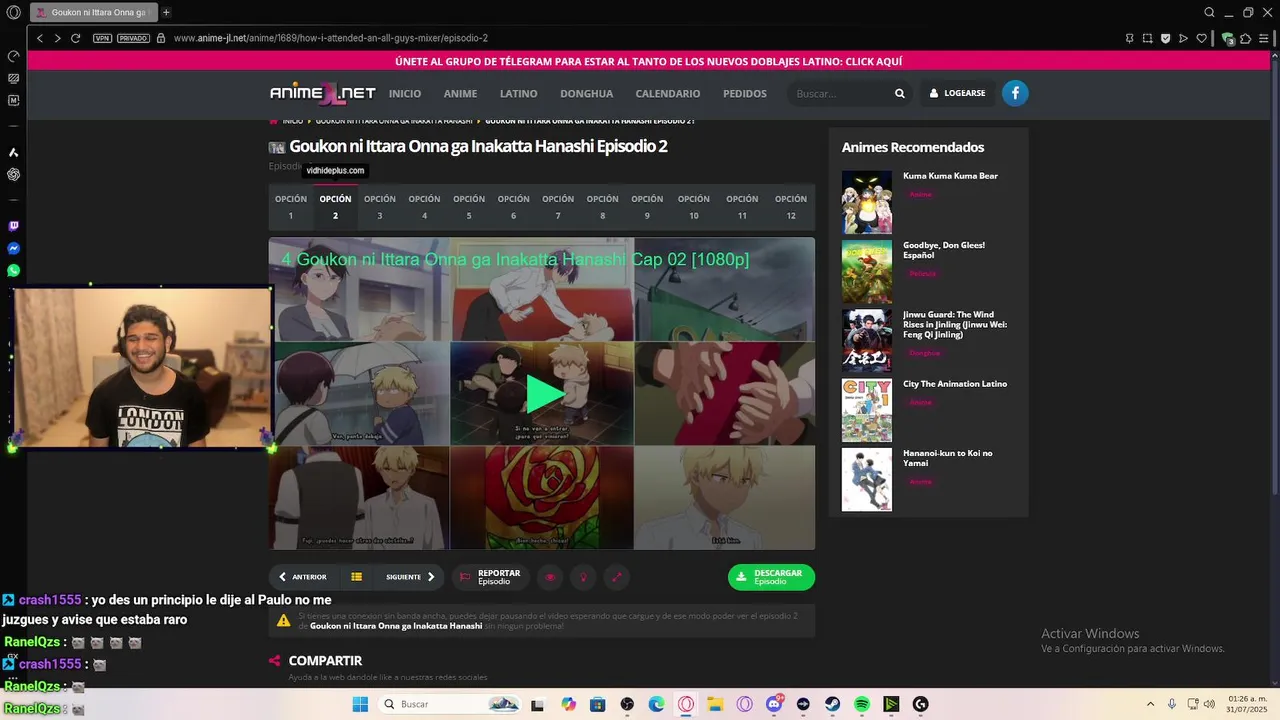Open the Easy Setup menu icon
The image size is (1280, 720).
(x=1263, y=38)
